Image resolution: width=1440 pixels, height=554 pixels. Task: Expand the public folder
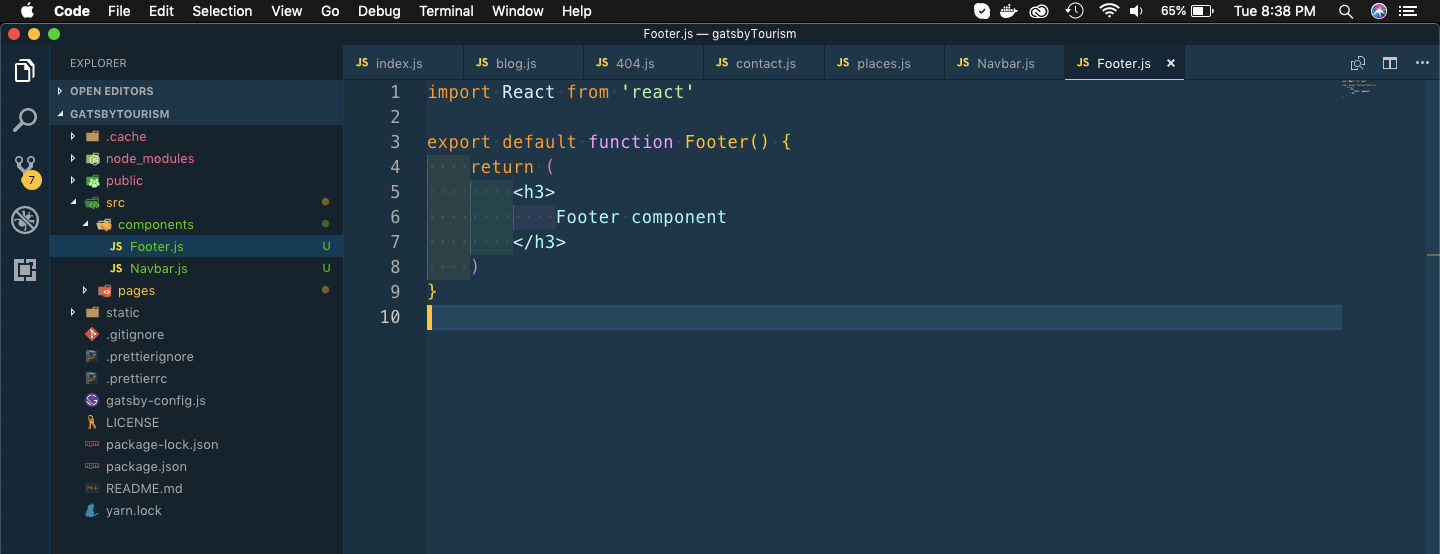pos(73,180)
